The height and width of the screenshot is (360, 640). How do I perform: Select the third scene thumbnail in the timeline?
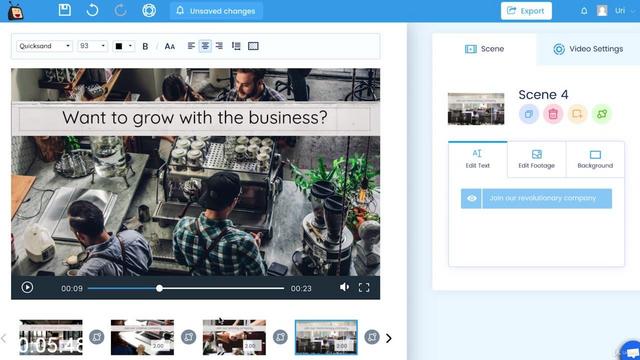[x=234, y=337]
